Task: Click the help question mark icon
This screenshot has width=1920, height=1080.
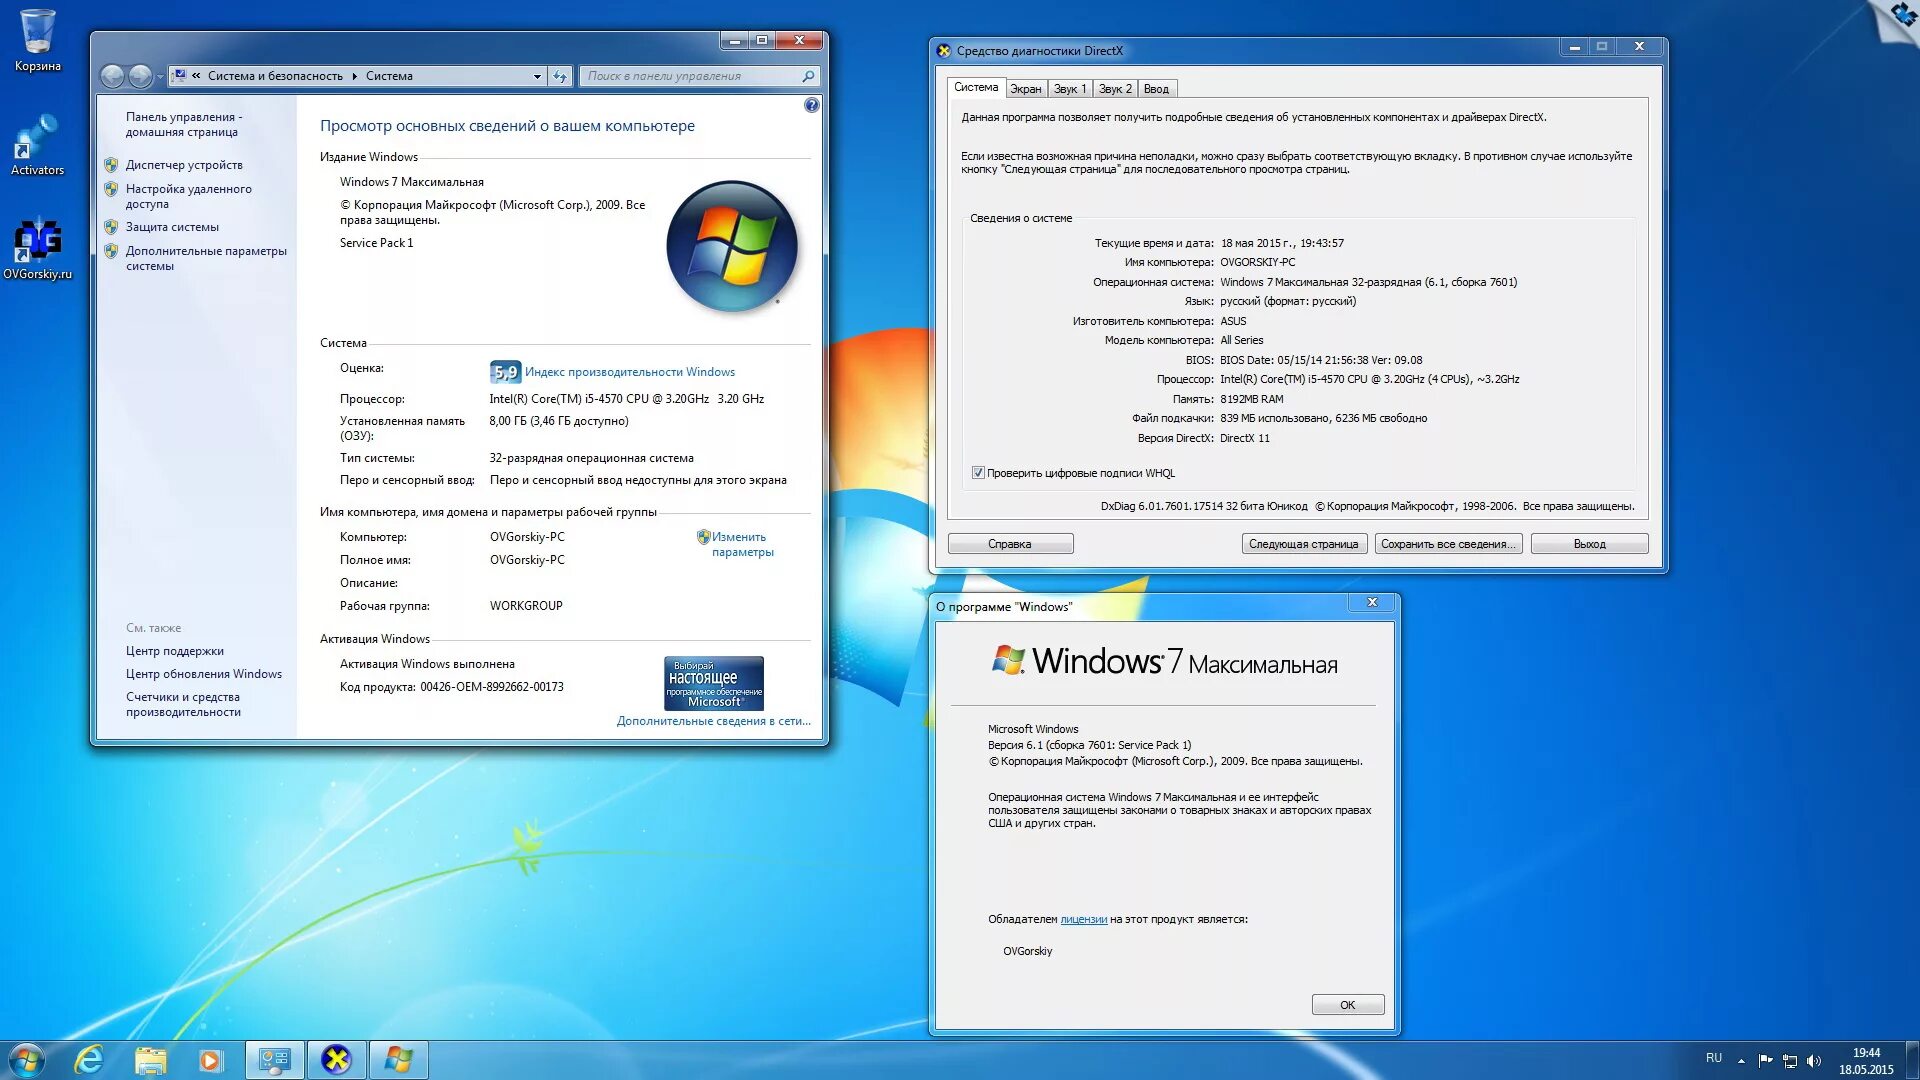Action: click(811, 105)
